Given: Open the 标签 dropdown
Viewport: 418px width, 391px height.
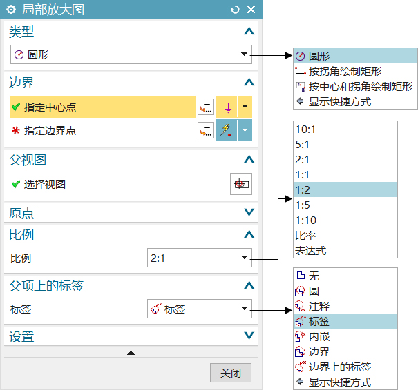Looking at the screenshot, I should coord(199,309).
